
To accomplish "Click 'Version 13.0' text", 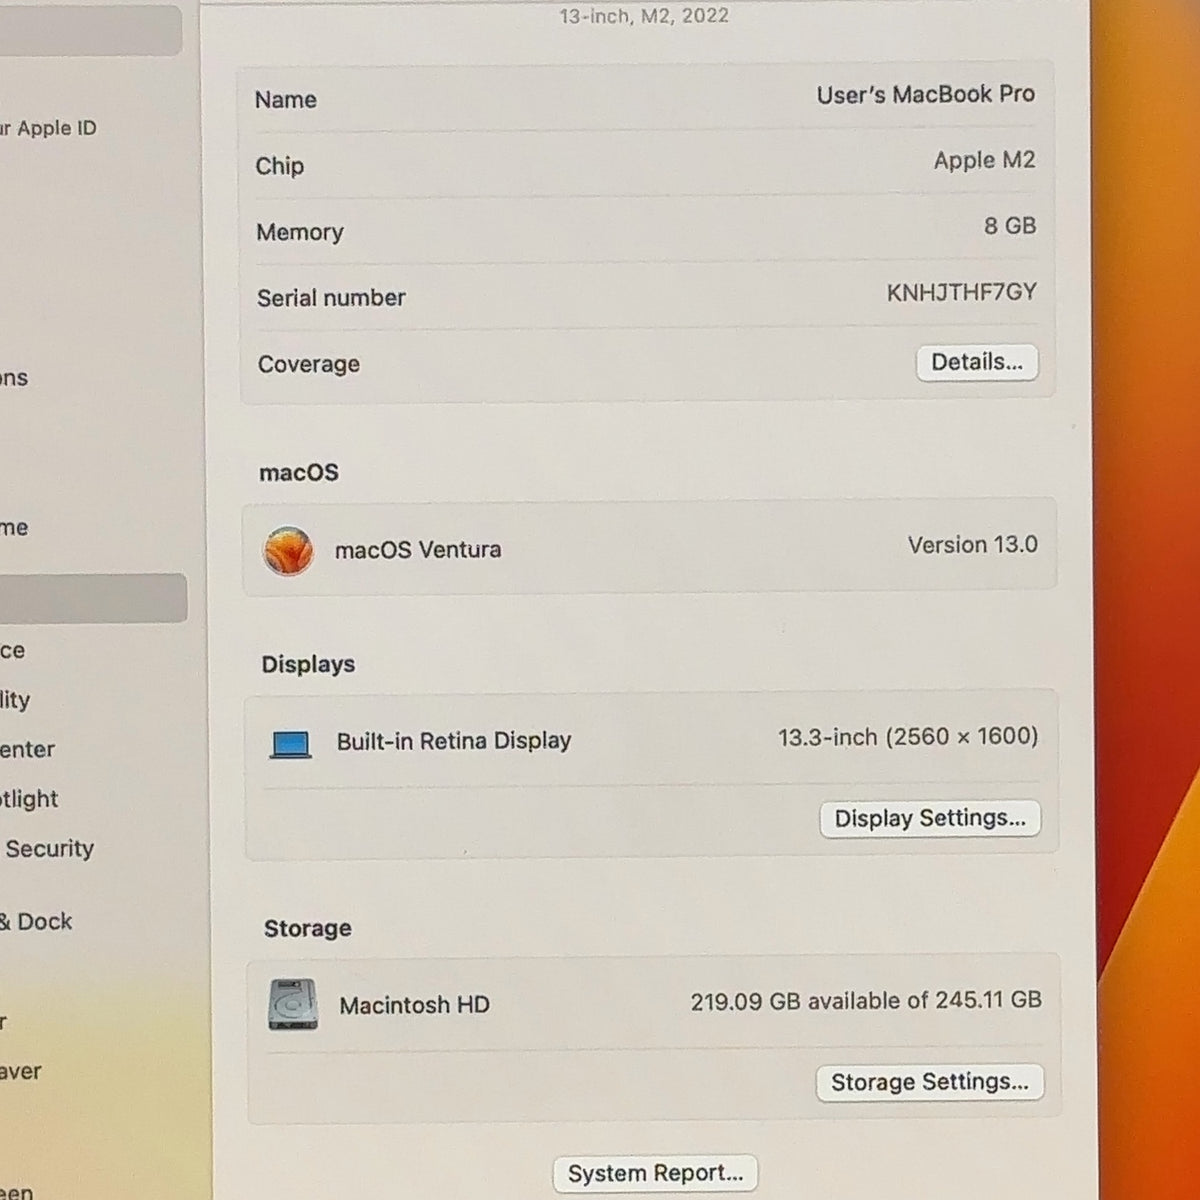I will (x=973, y=545).
